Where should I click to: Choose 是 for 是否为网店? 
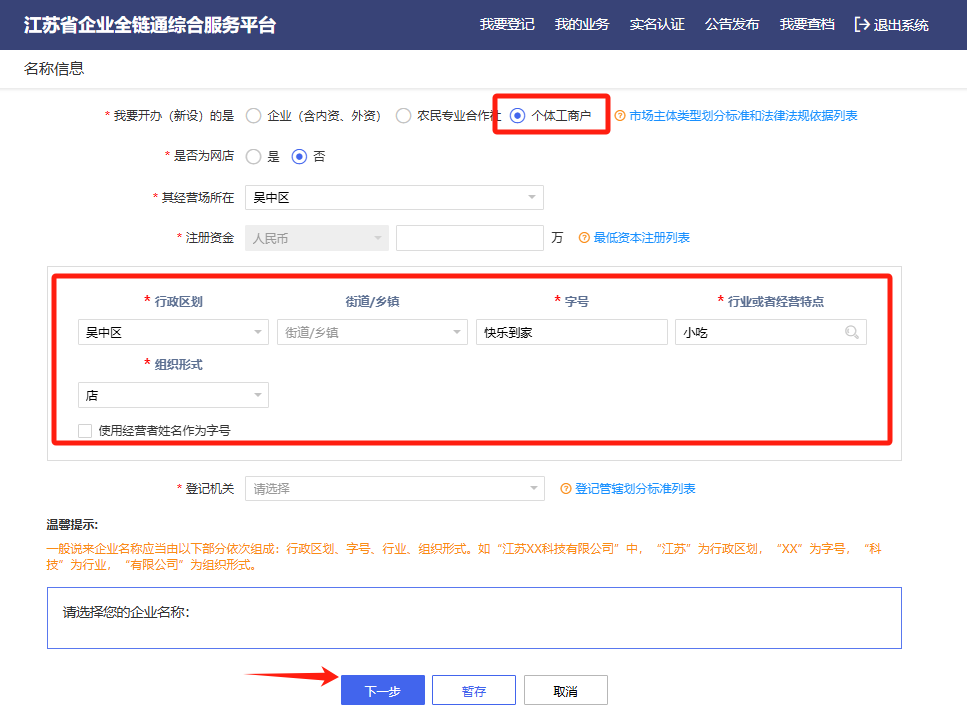tap(253, 157)
